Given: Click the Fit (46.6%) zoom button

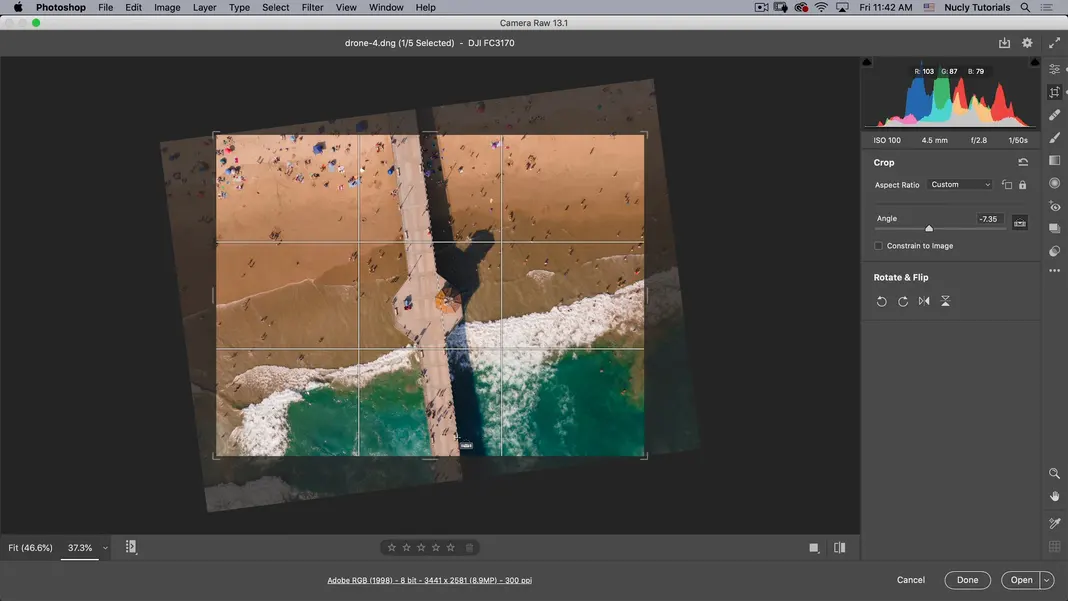Looking at the screenshot, I should pyautogui.click(x=30, y=548).
